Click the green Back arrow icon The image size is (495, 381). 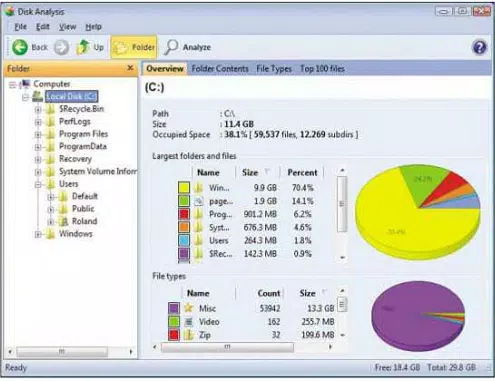[20, 47]
